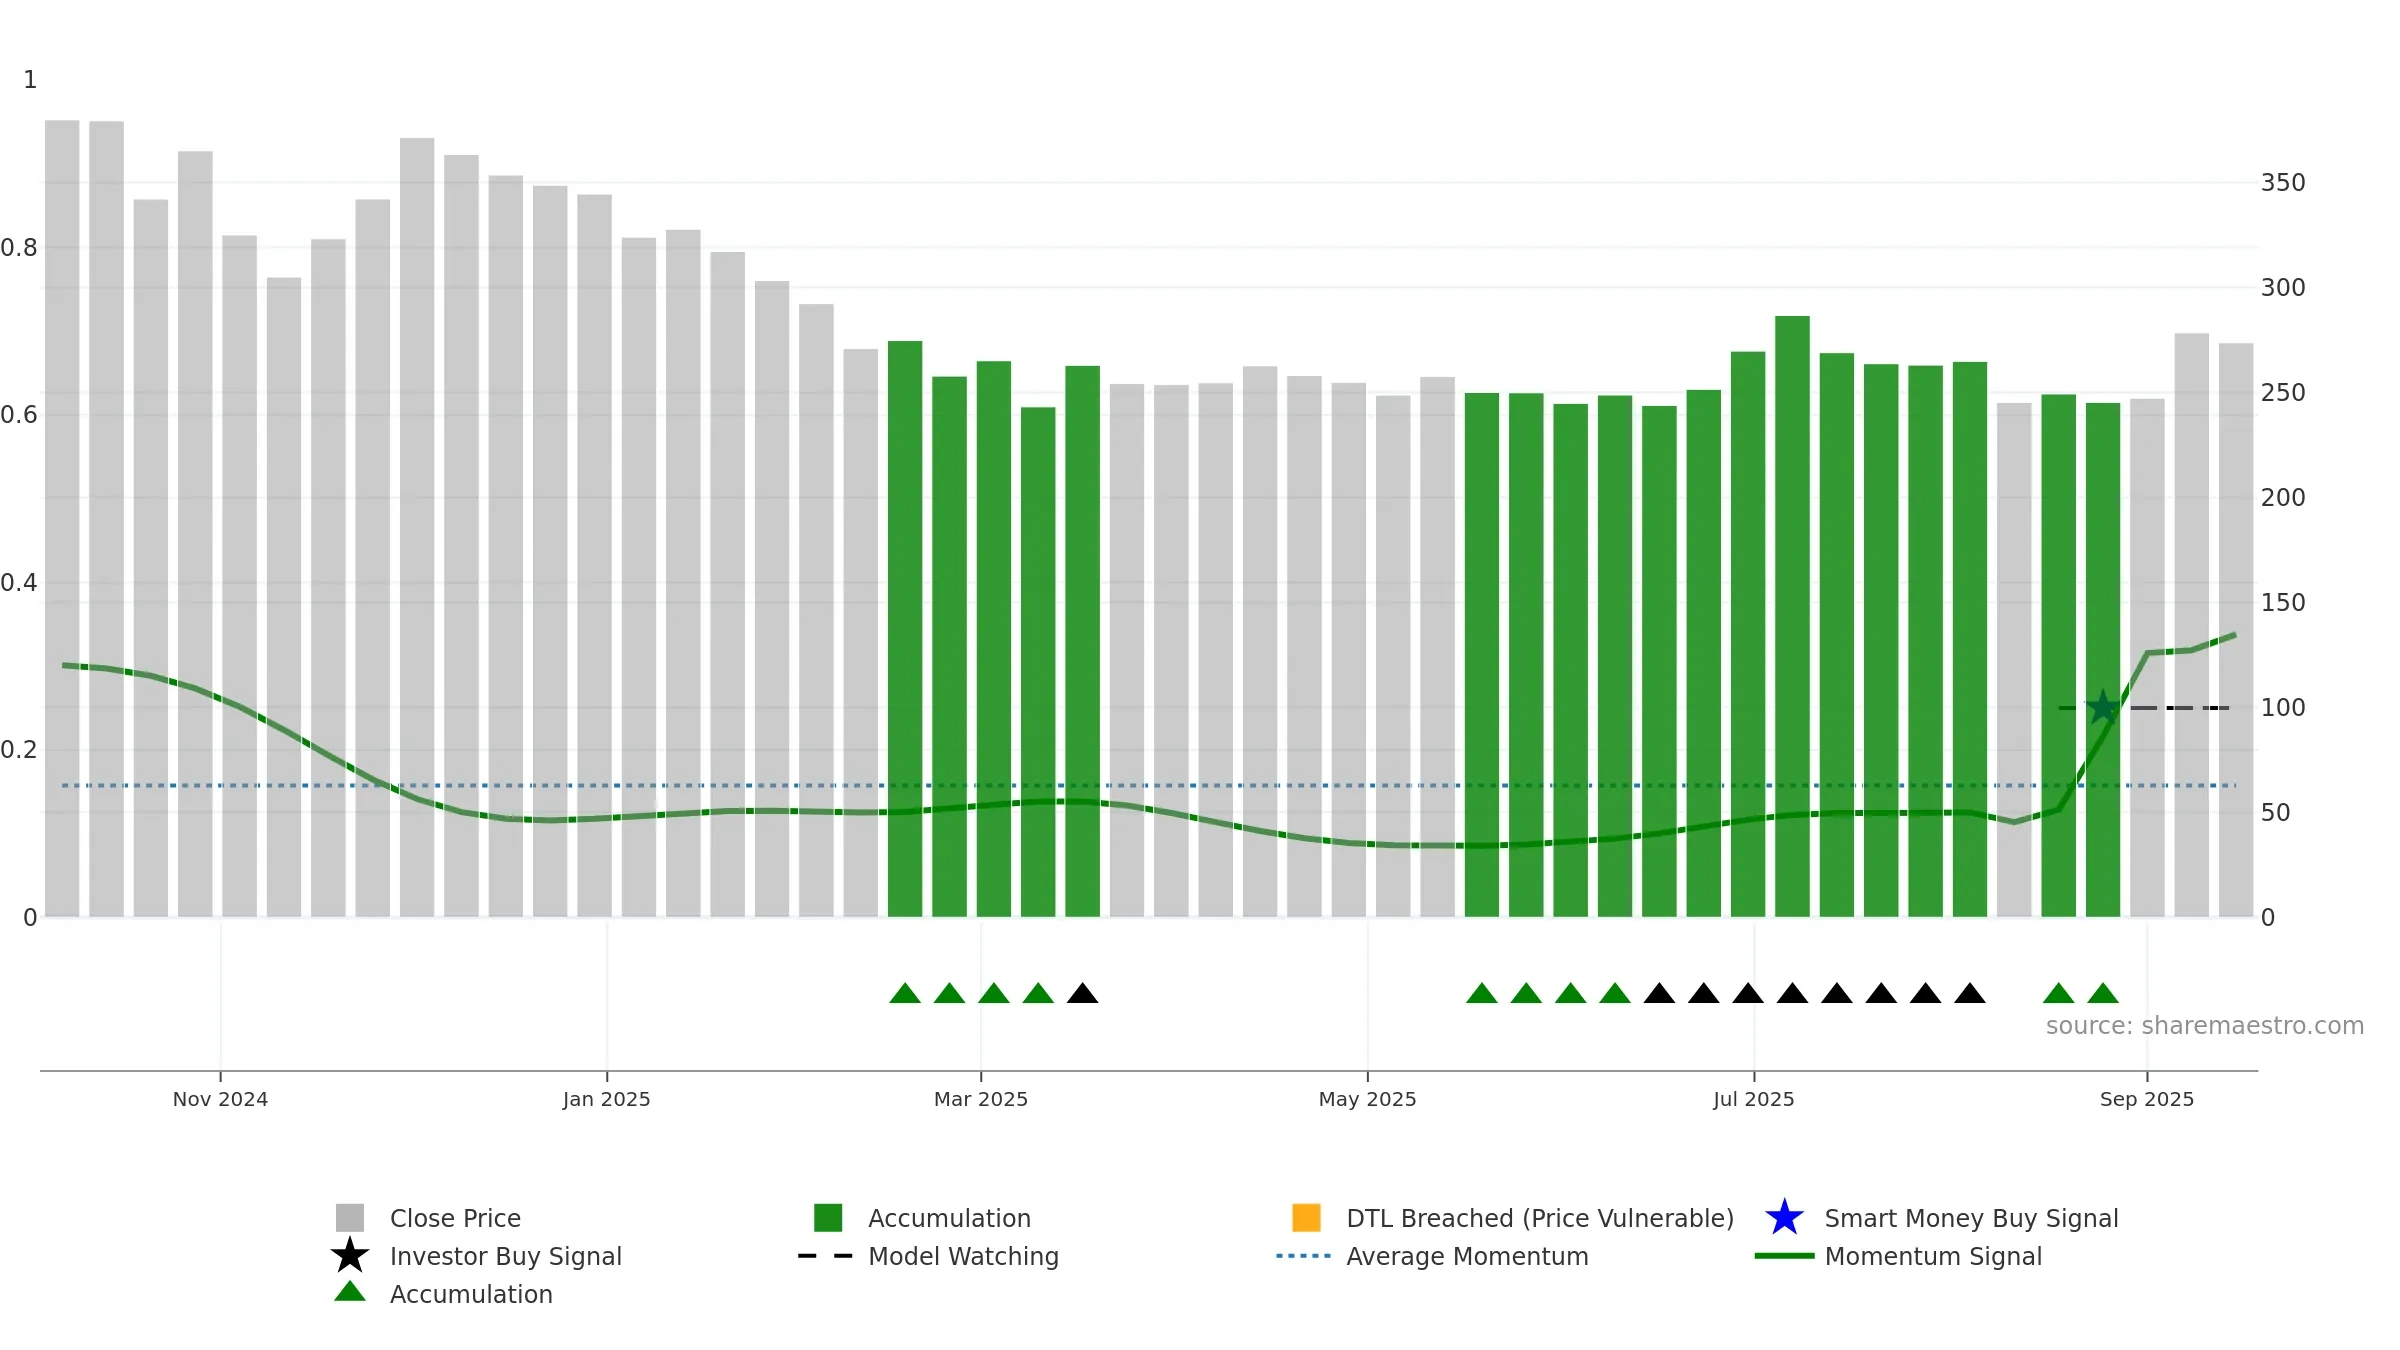This screenshot has height=1350, width=2400.
Task: Click the Nov 2024 axis label
Action: [220, 1099]
